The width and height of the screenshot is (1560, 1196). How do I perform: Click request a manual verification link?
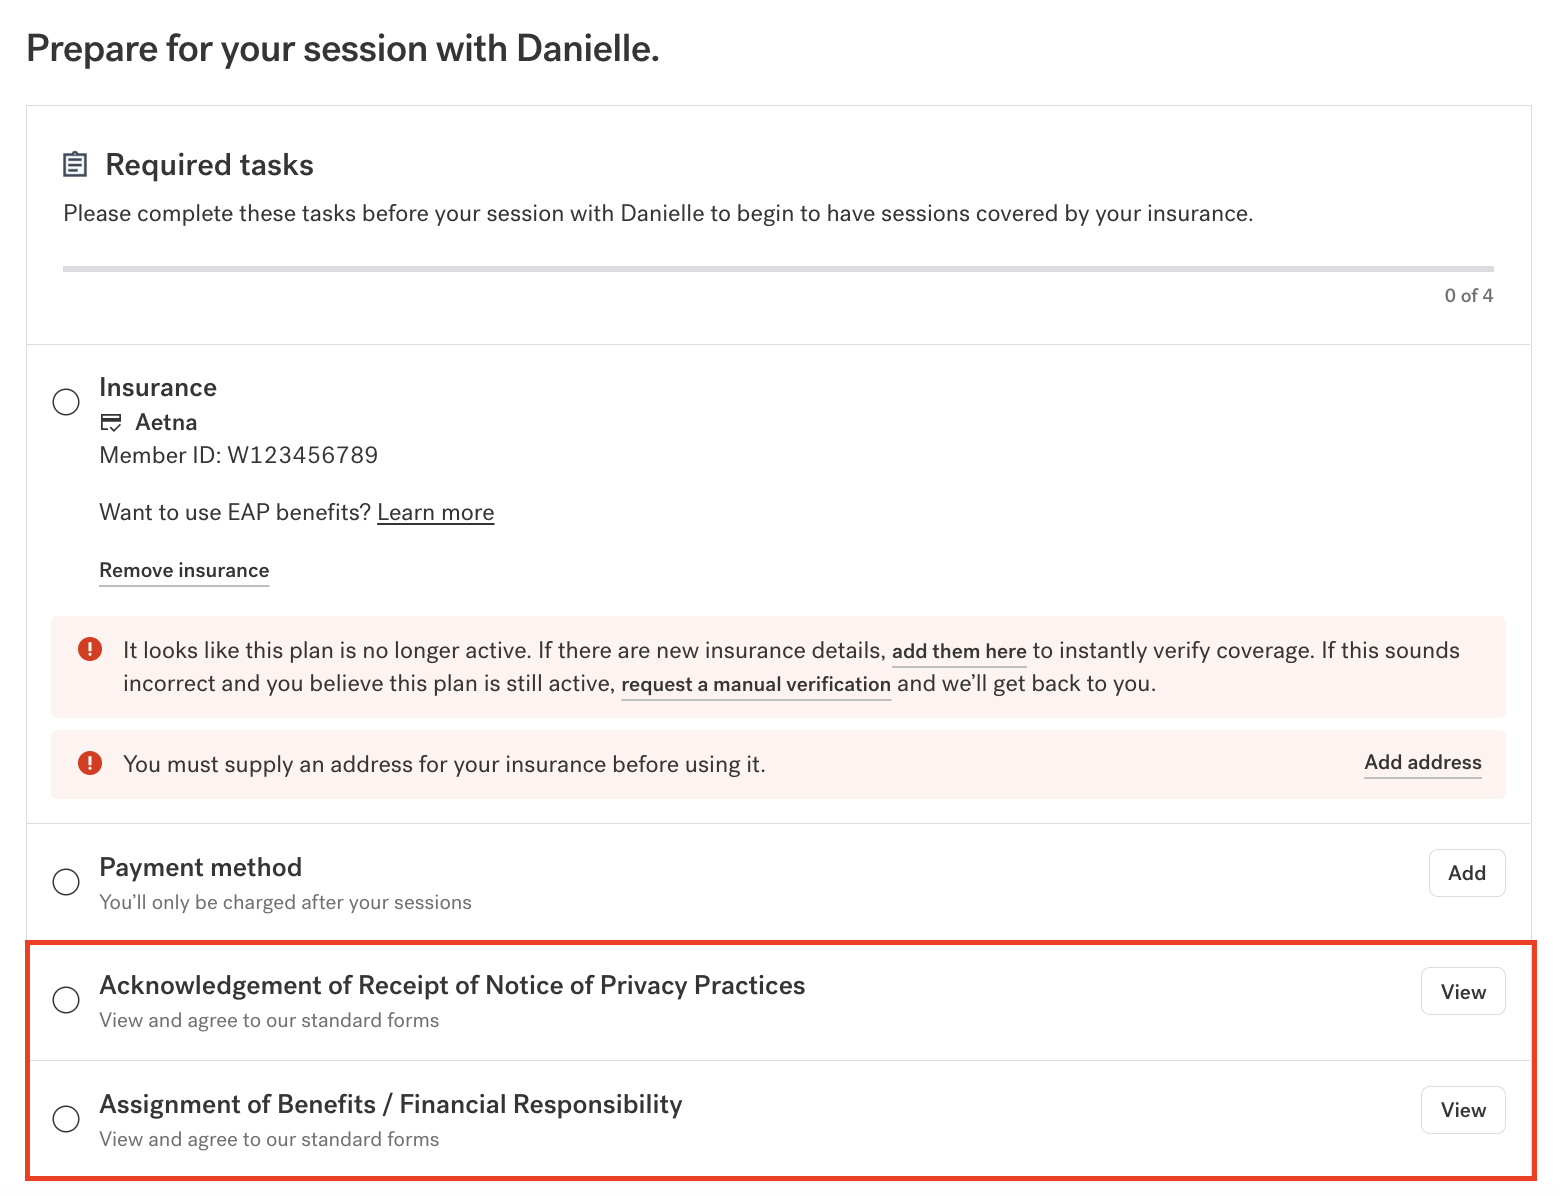(x=756, y=684)
